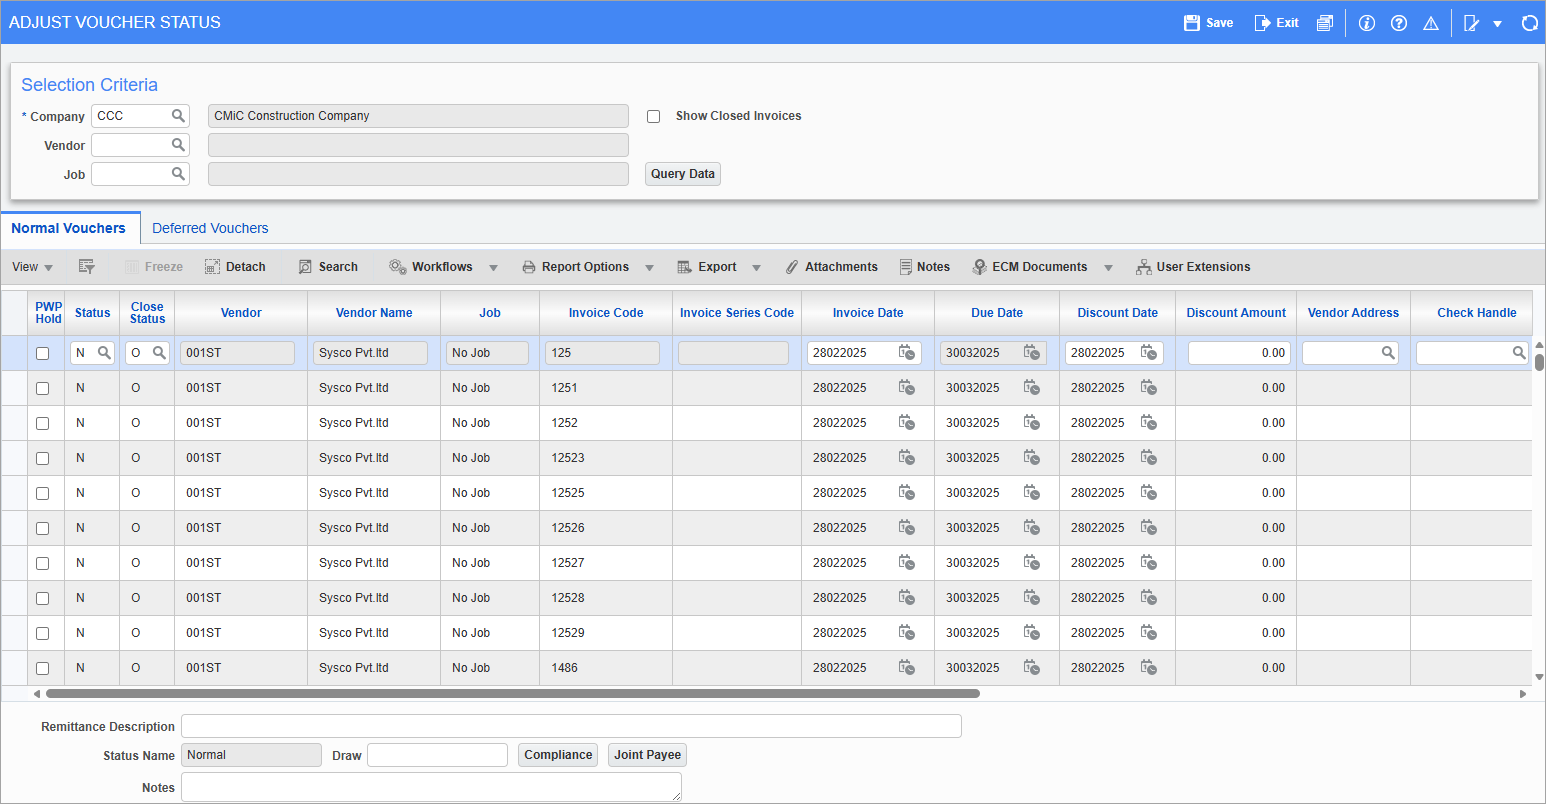1546x804 pixels.
Task: Open the Search tool in the grid toolbar
Action: [328, 266]
